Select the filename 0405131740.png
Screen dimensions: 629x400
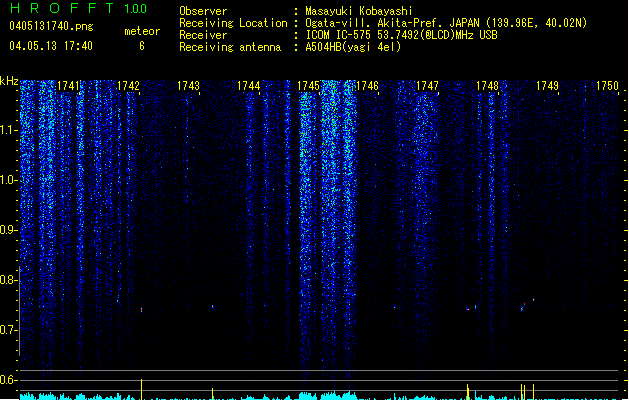click(51, 26)
